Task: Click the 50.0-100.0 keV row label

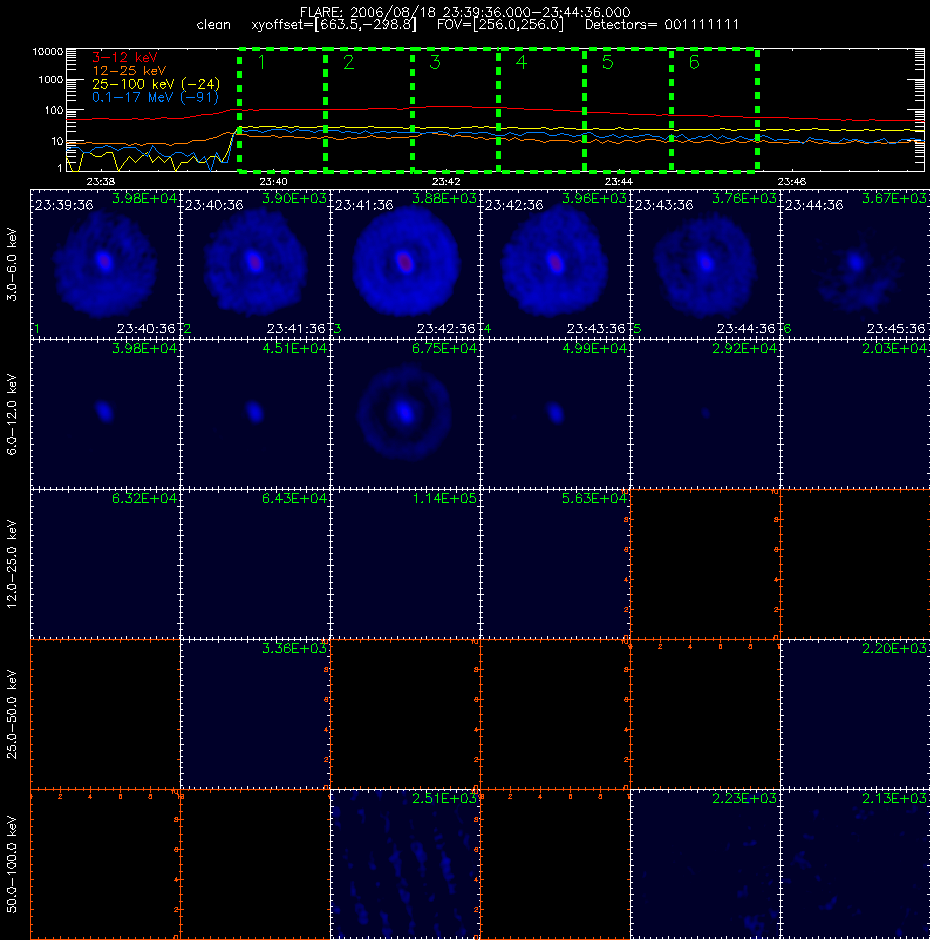Action: pos(12,864)
